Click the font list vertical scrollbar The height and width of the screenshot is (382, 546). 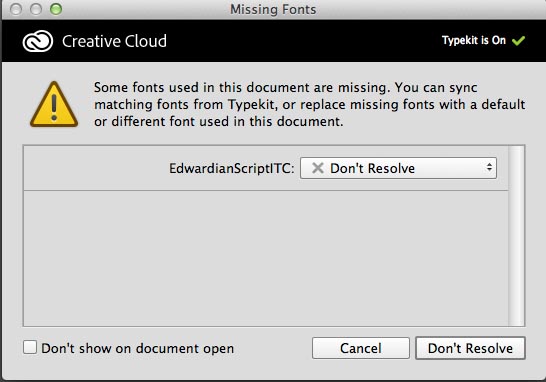516,236
